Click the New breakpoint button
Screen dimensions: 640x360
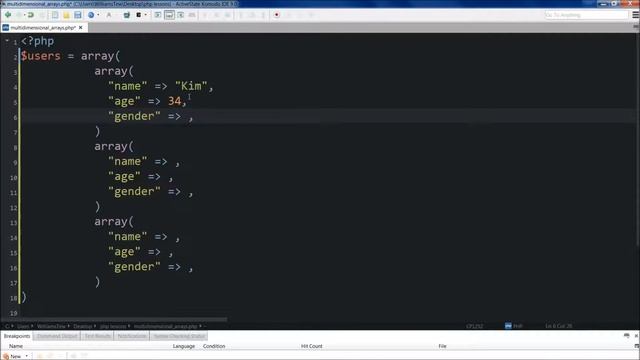[x=12, y=356]
